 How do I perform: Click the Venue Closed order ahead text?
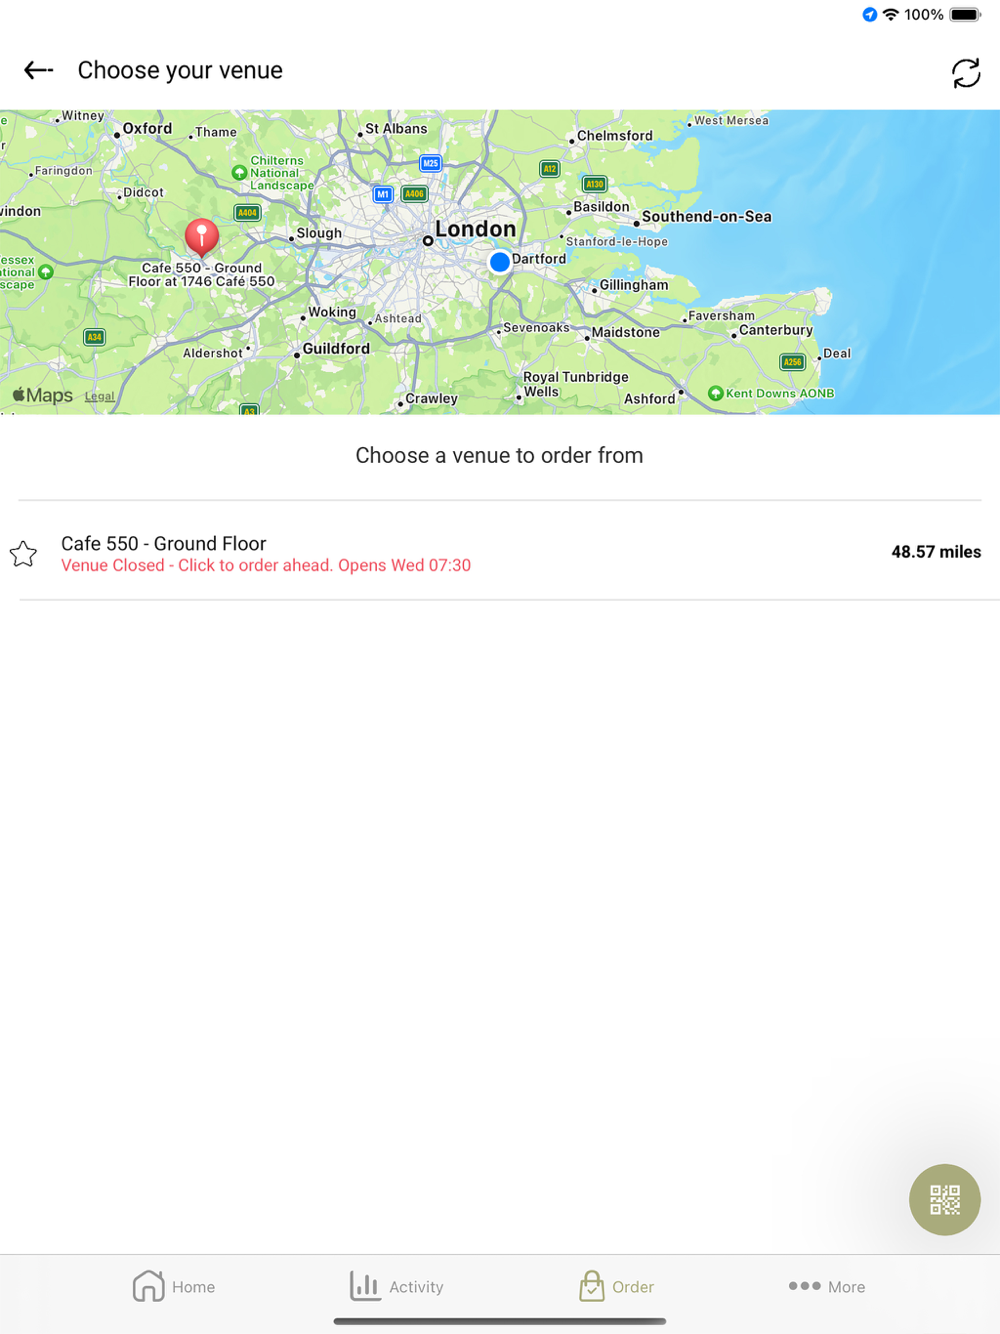tap(266, 565)
